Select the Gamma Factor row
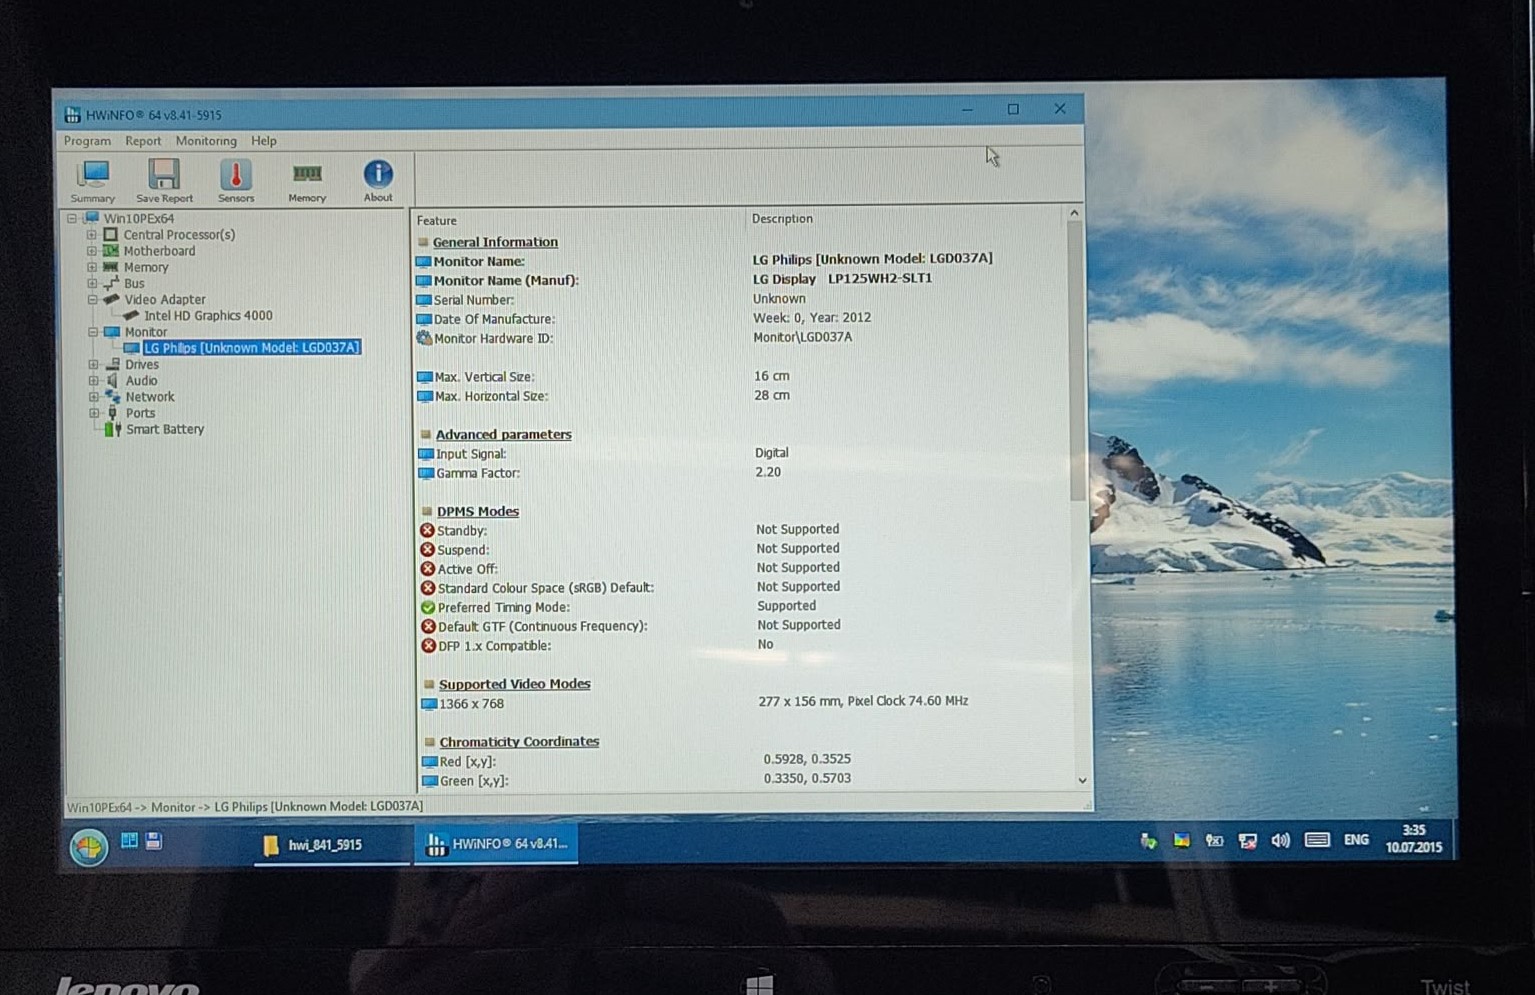Screen dimensions: 1535x995 pyautogui.click(x=741, y=473)
